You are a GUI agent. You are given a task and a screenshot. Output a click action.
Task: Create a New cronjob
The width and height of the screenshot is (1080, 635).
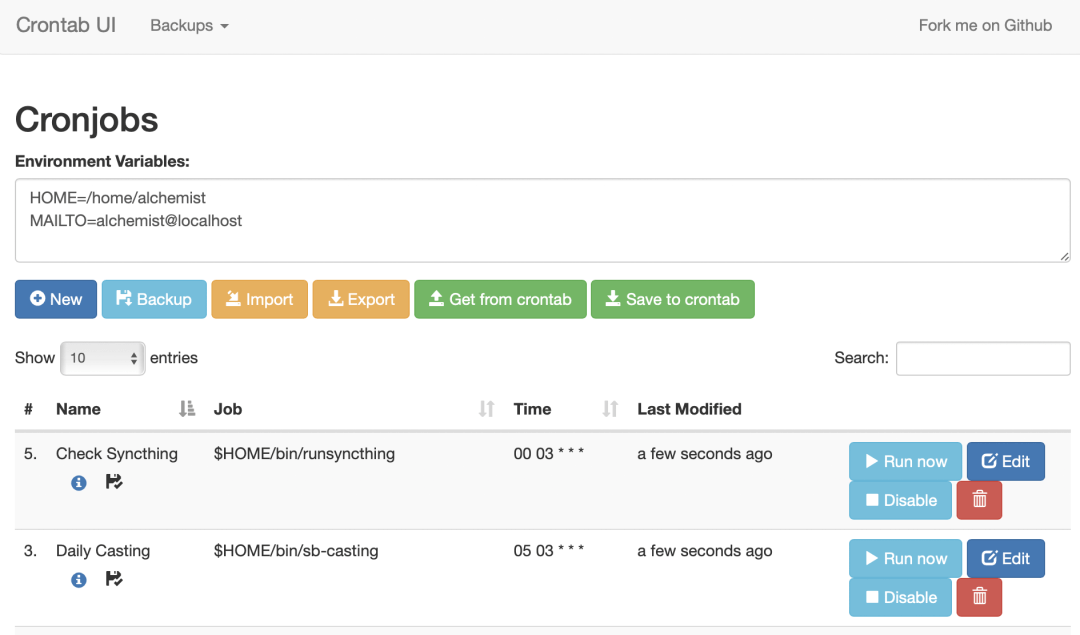click(56, 299)
